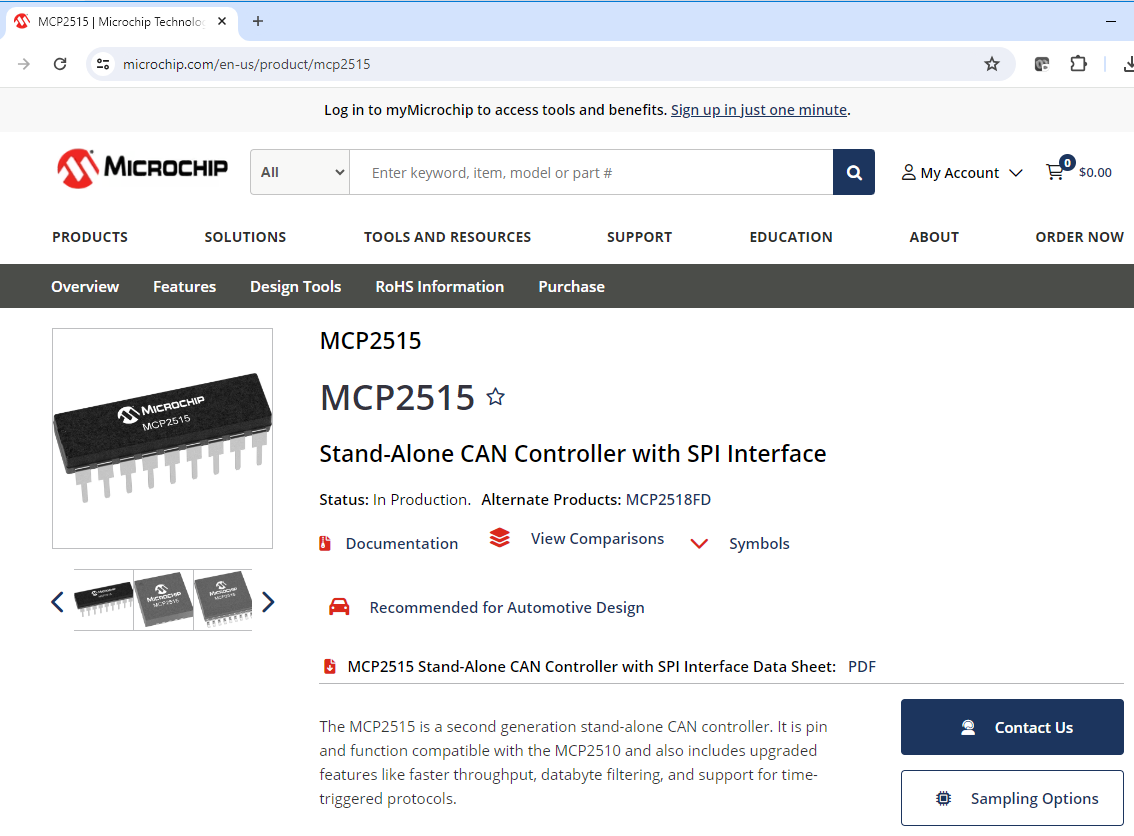Click the browser extensions puzzle icon

[1078, 63]
